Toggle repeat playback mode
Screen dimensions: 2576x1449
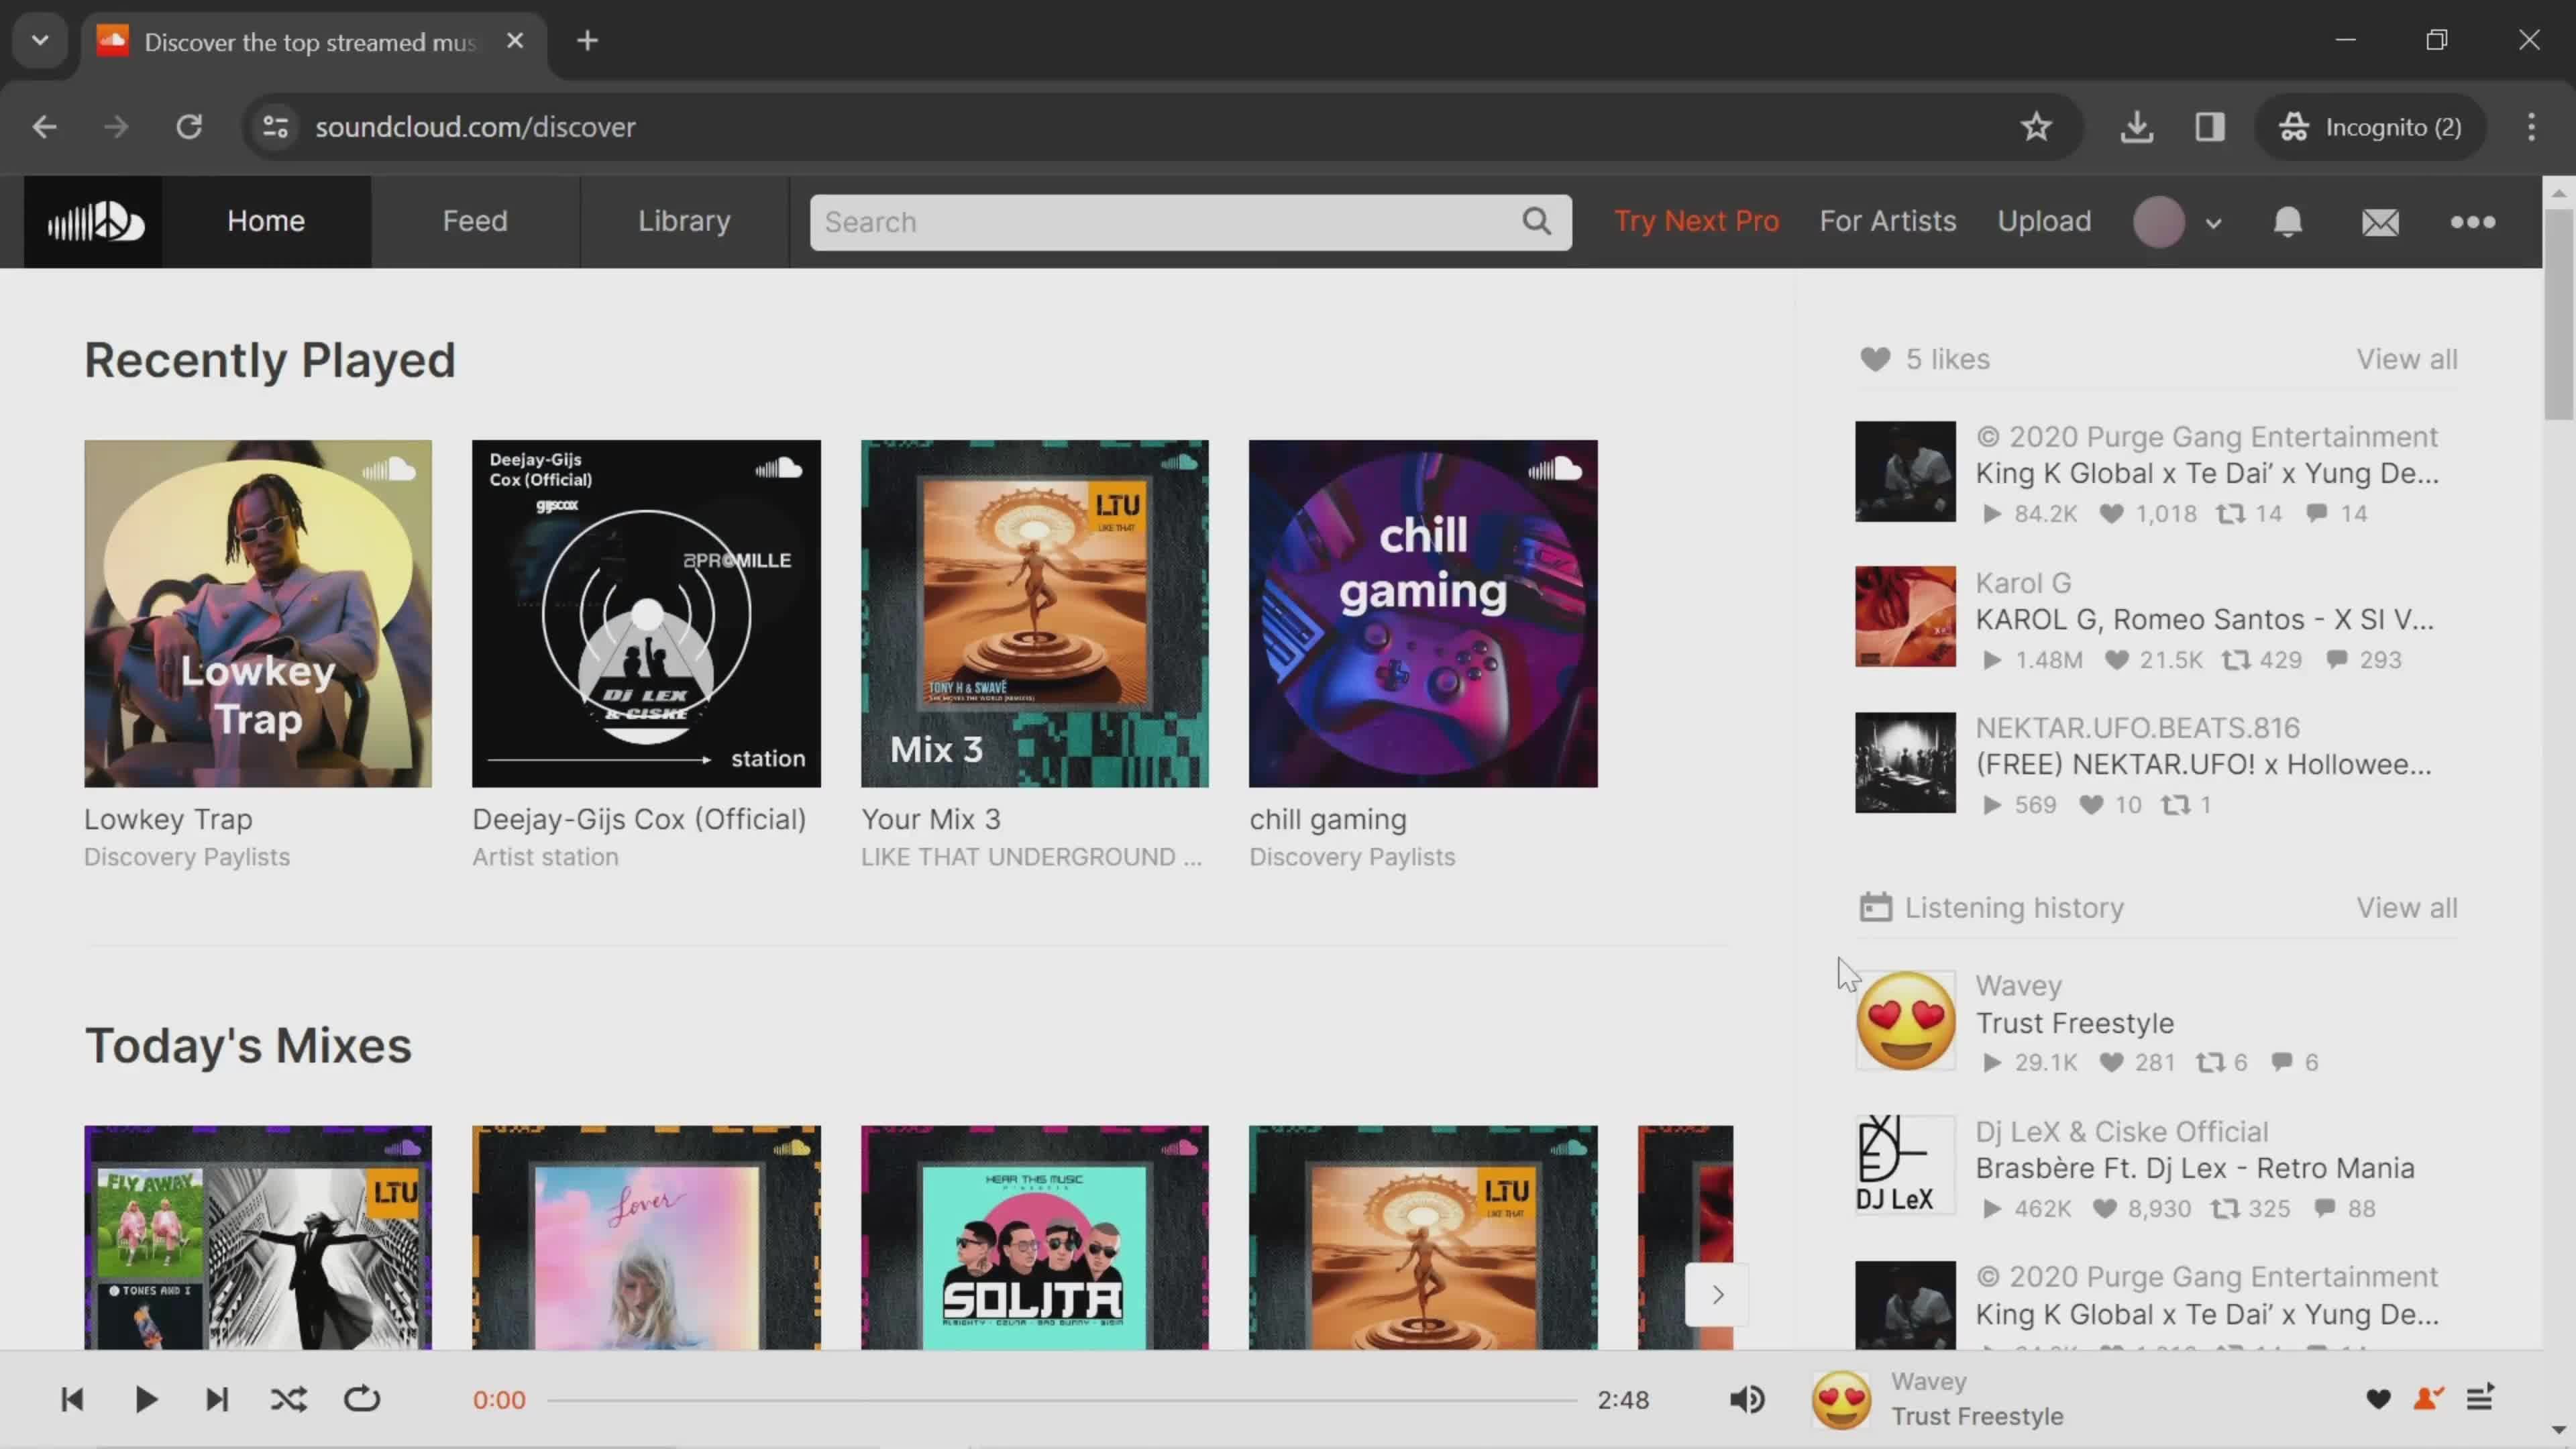[363, 1399]
